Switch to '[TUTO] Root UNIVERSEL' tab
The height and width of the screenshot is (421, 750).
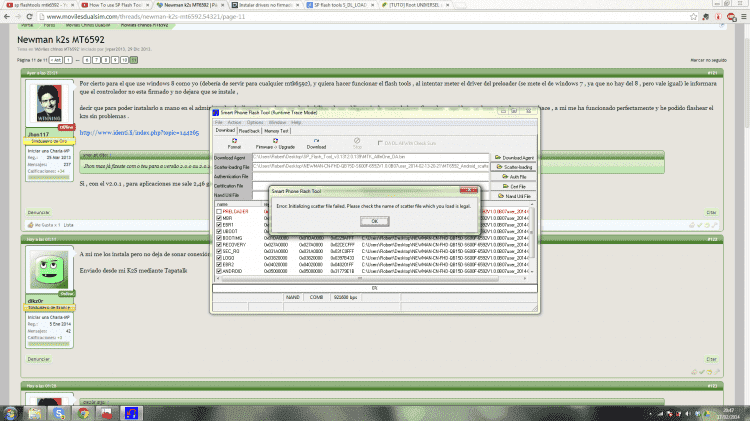415,5
